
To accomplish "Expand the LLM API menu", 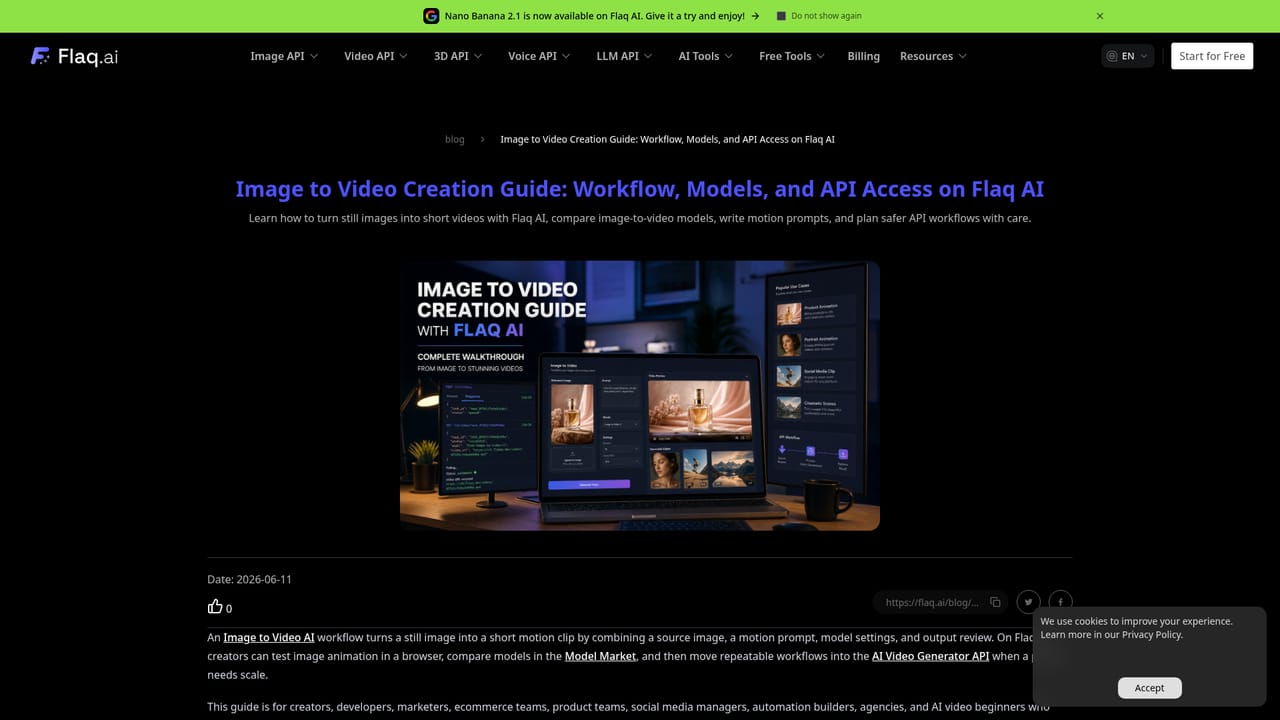I will 624,56.
